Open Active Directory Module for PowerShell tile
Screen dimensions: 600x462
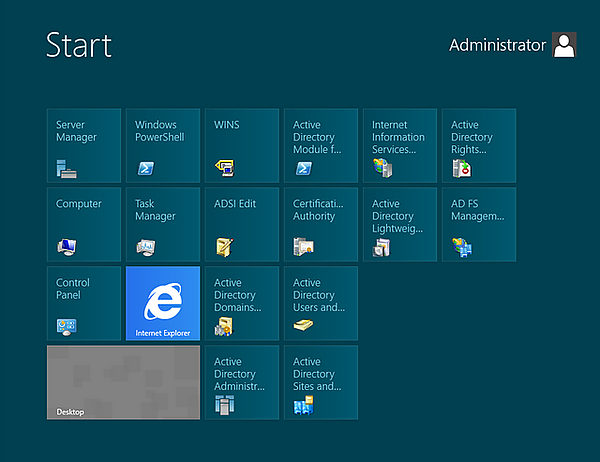click(x=320, y=145)
